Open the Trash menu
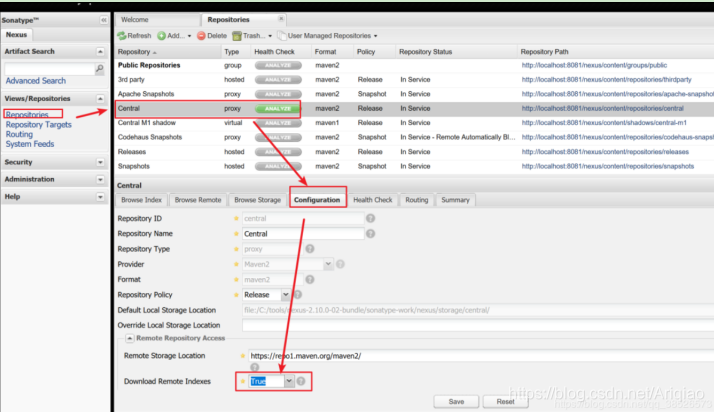The width and height of the screenshot is (714, 412). click(x=252, y=36)
